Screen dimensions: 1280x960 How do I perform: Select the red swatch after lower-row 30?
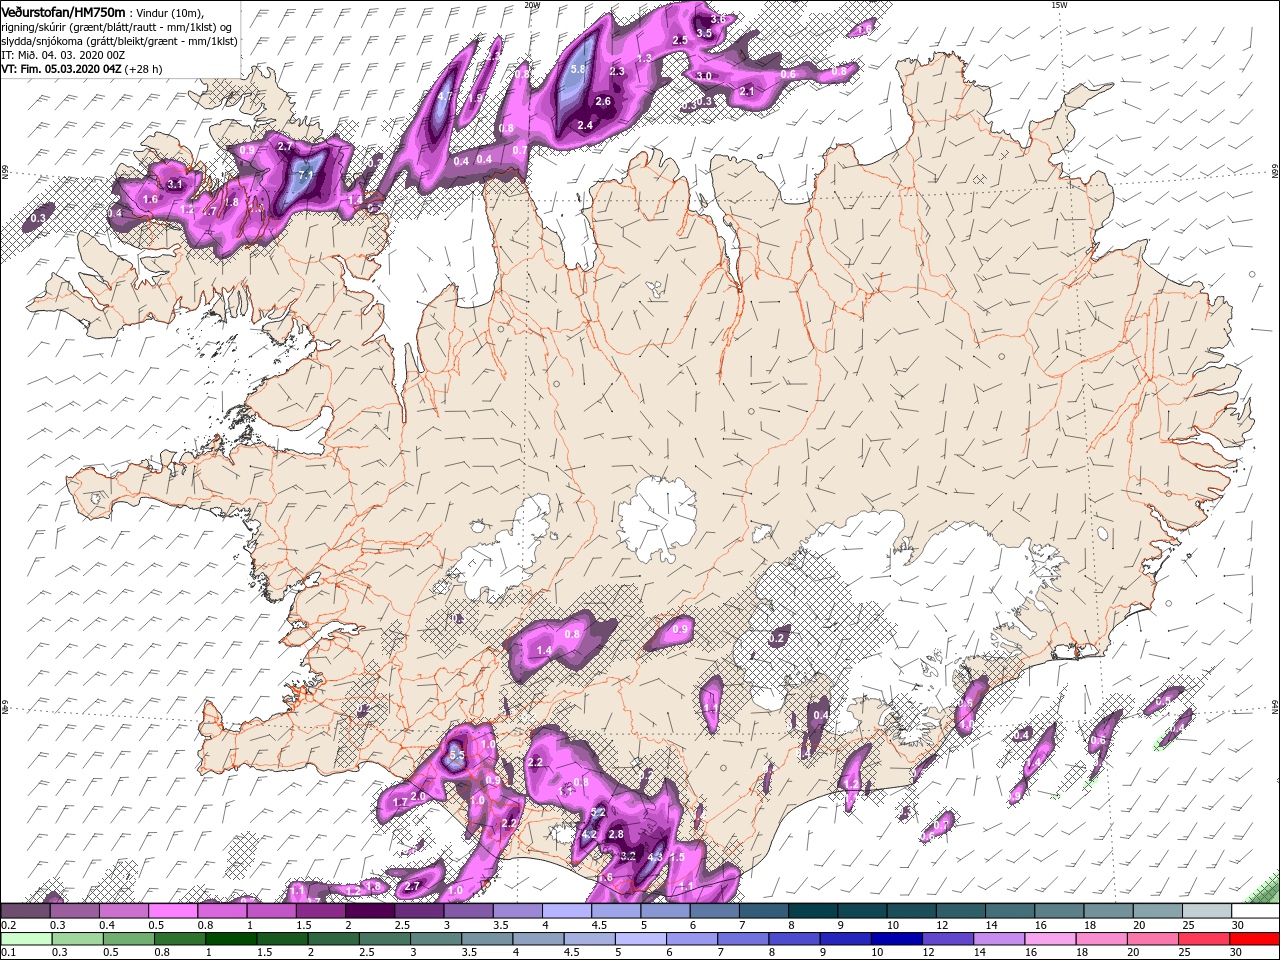(x=1256, y=939)
